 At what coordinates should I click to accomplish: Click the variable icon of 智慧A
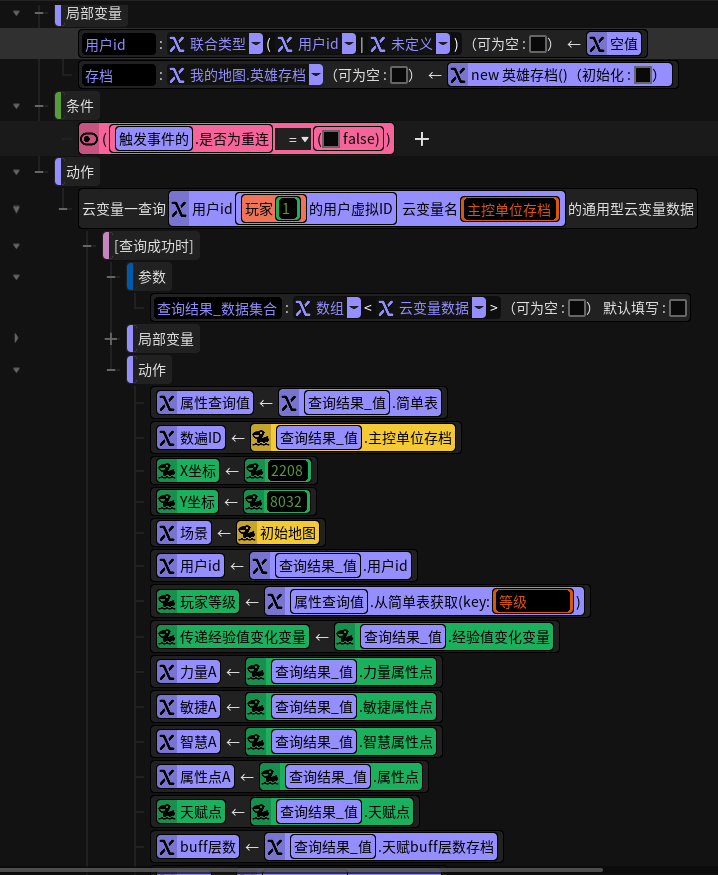click(167, 742)
